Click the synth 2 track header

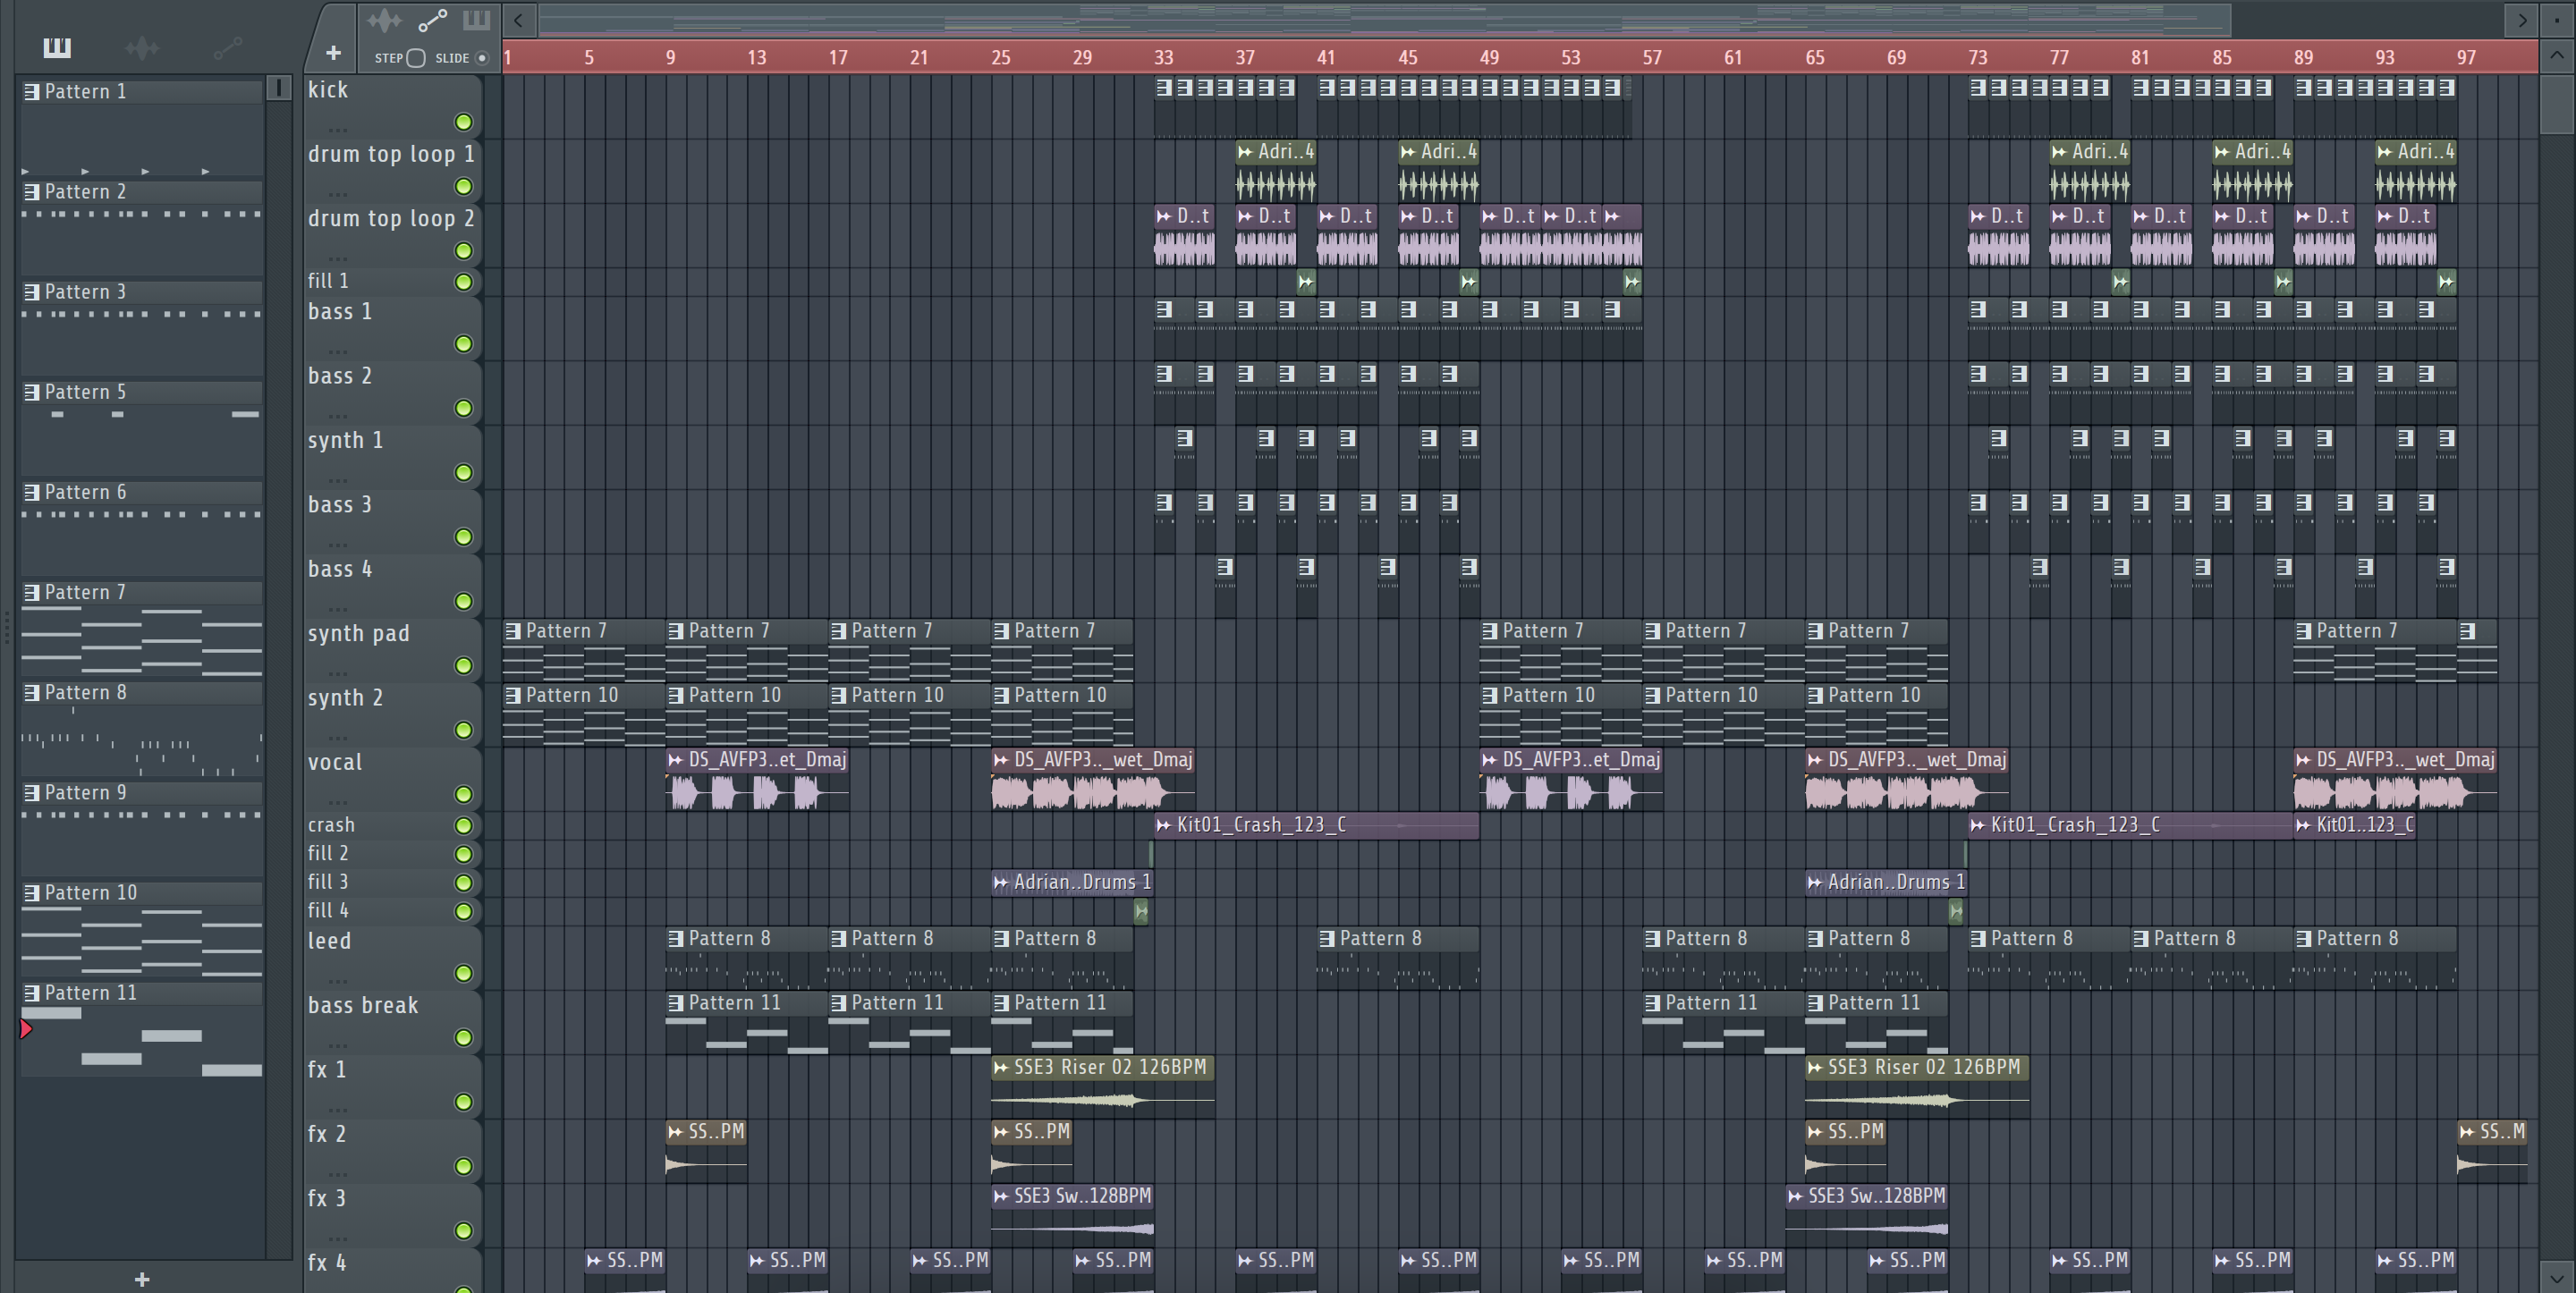(393, 714)
